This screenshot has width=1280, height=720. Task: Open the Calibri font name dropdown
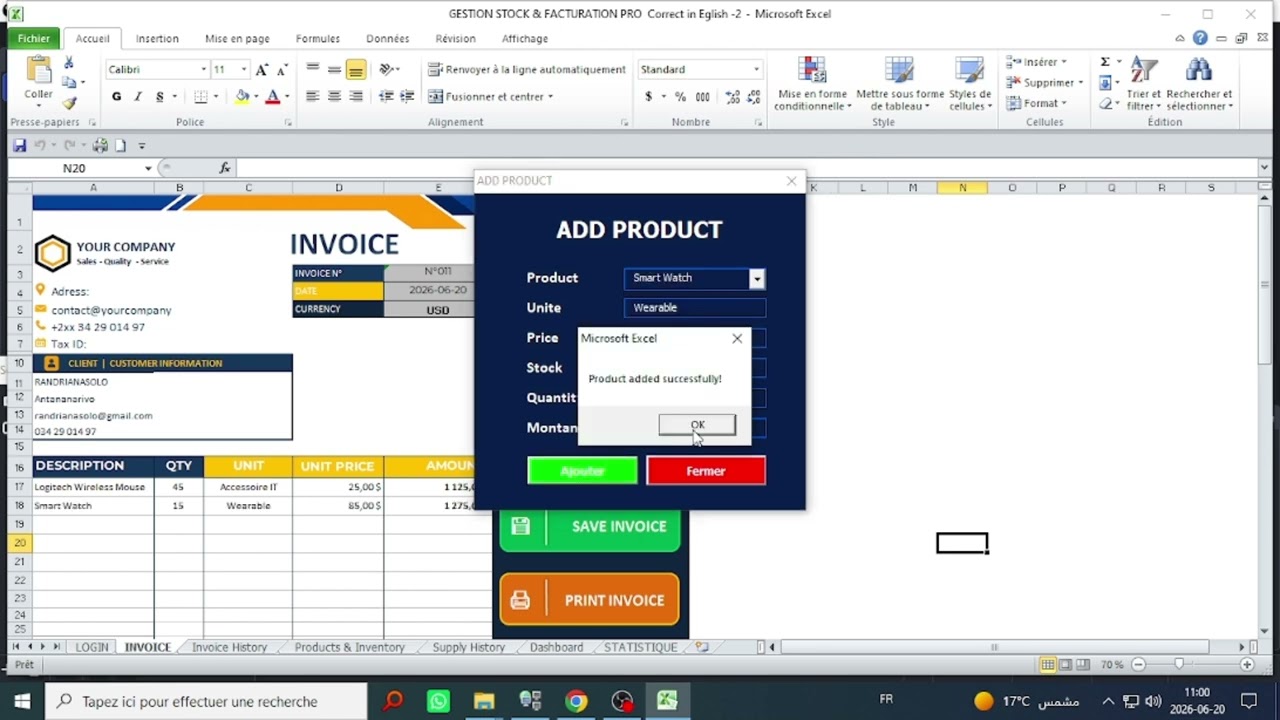[x=203, y=70]
